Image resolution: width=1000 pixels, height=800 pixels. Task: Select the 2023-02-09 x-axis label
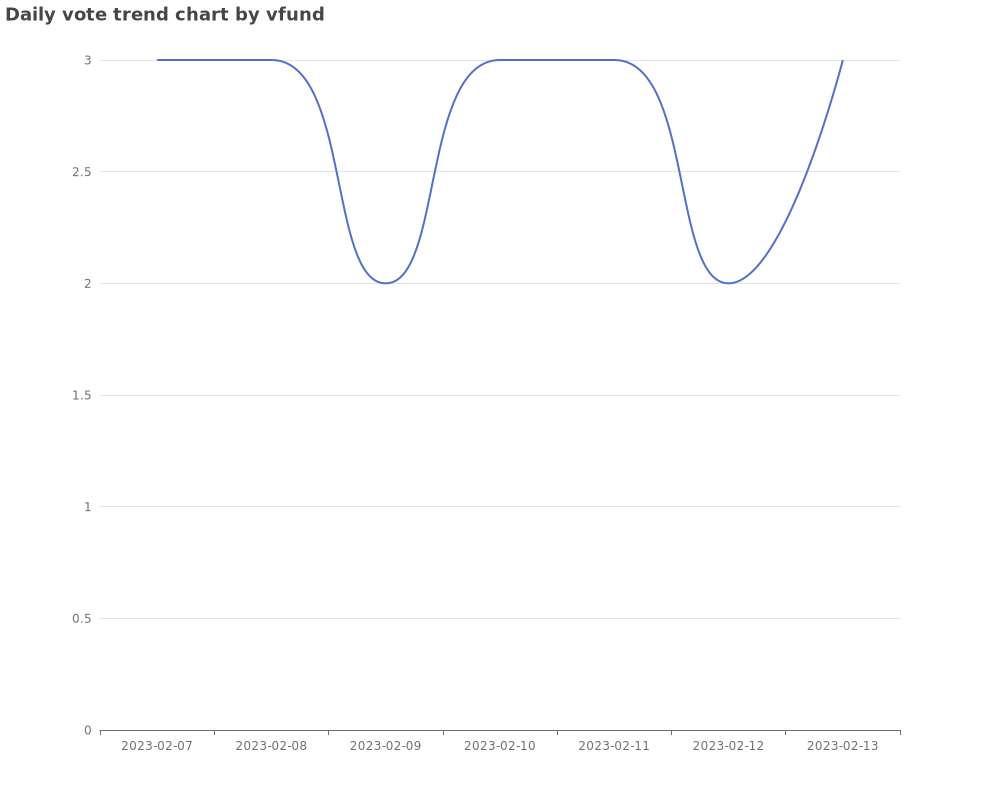(x=386, y=746)
